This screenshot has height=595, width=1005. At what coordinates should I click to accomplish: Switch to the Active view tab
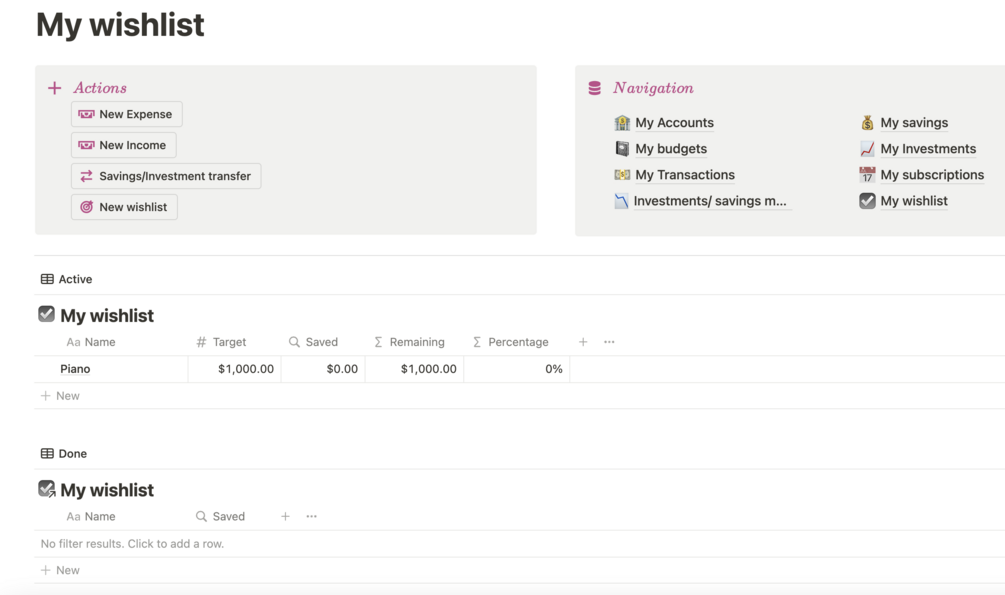pos(67,279)
